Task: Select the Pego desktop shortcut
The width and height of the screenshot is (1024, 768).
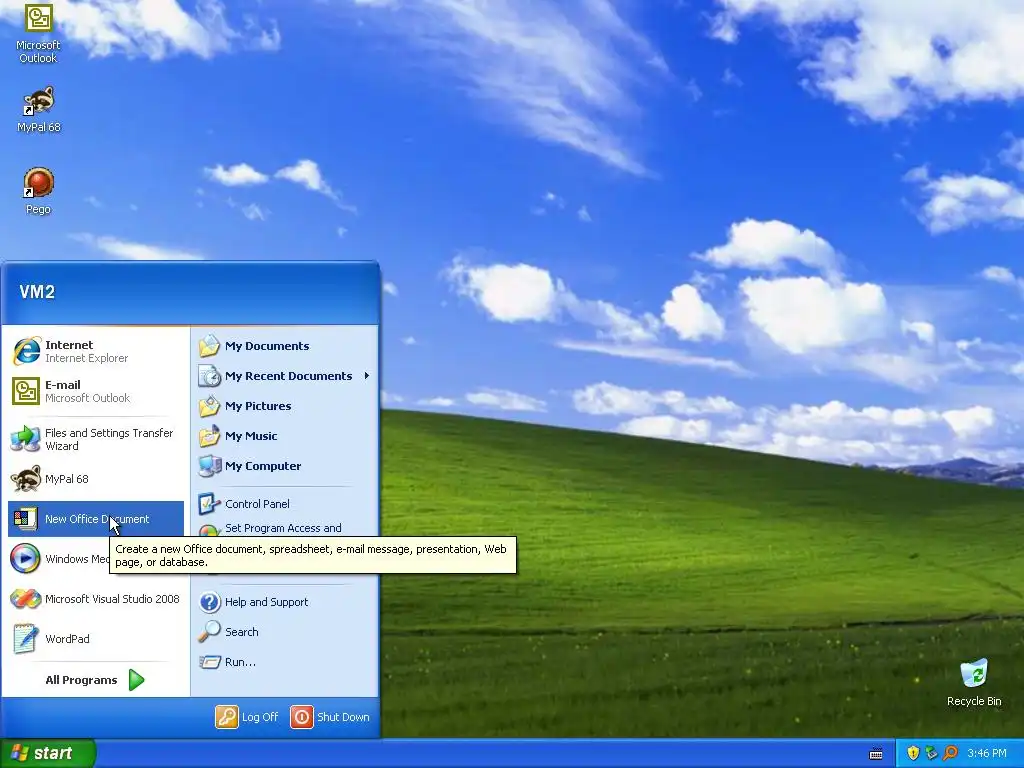Action: pos(38,191)
